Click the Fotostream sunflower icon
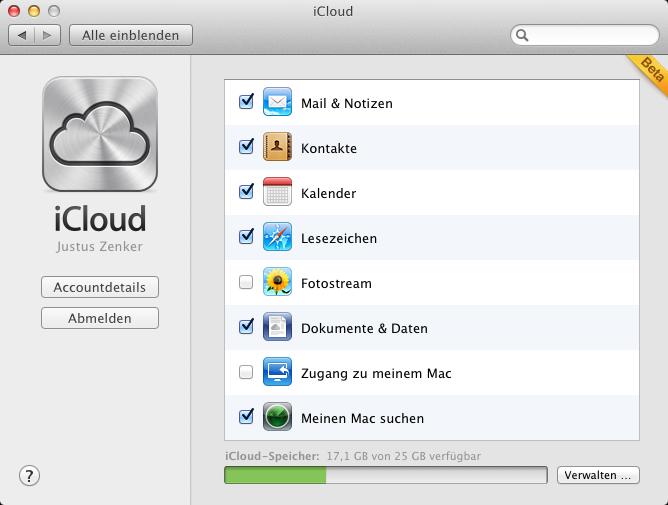 tap(277, 282)
